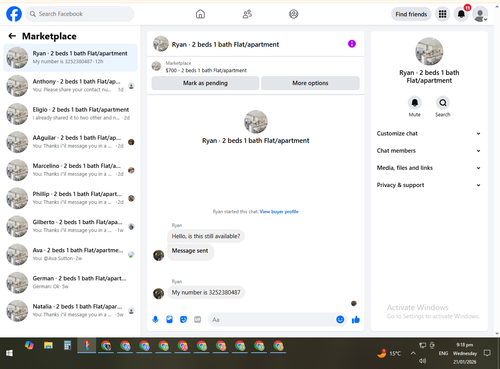
Task: Open Copilot from the taskbar
Action: pos(29,346)
